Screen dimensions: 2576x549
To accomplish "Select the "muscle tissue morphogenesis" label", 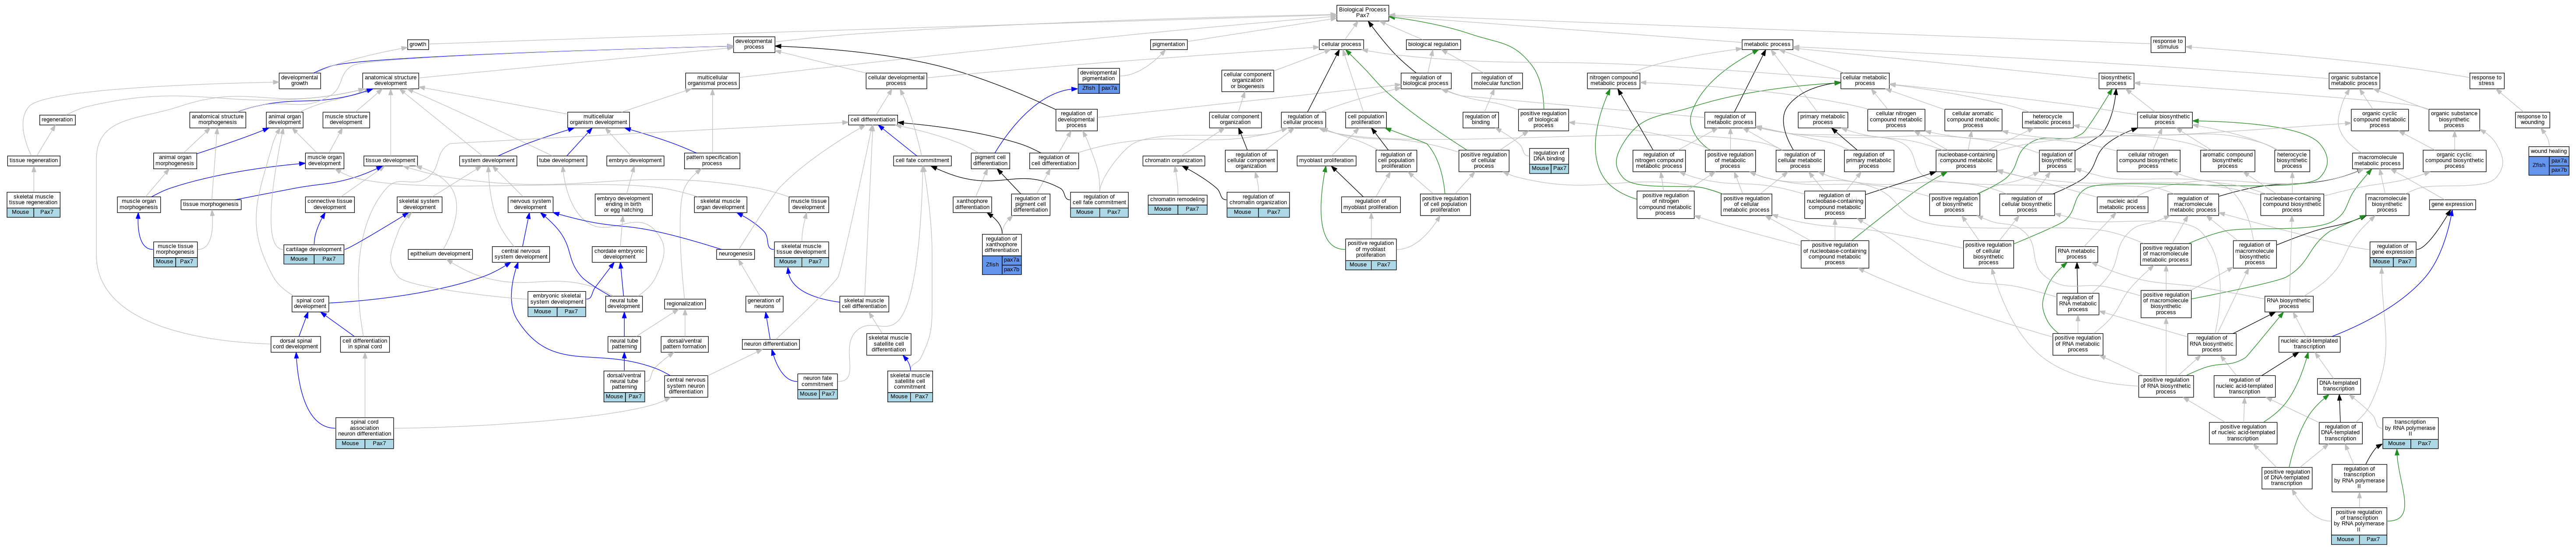I will tap(175, 249).
